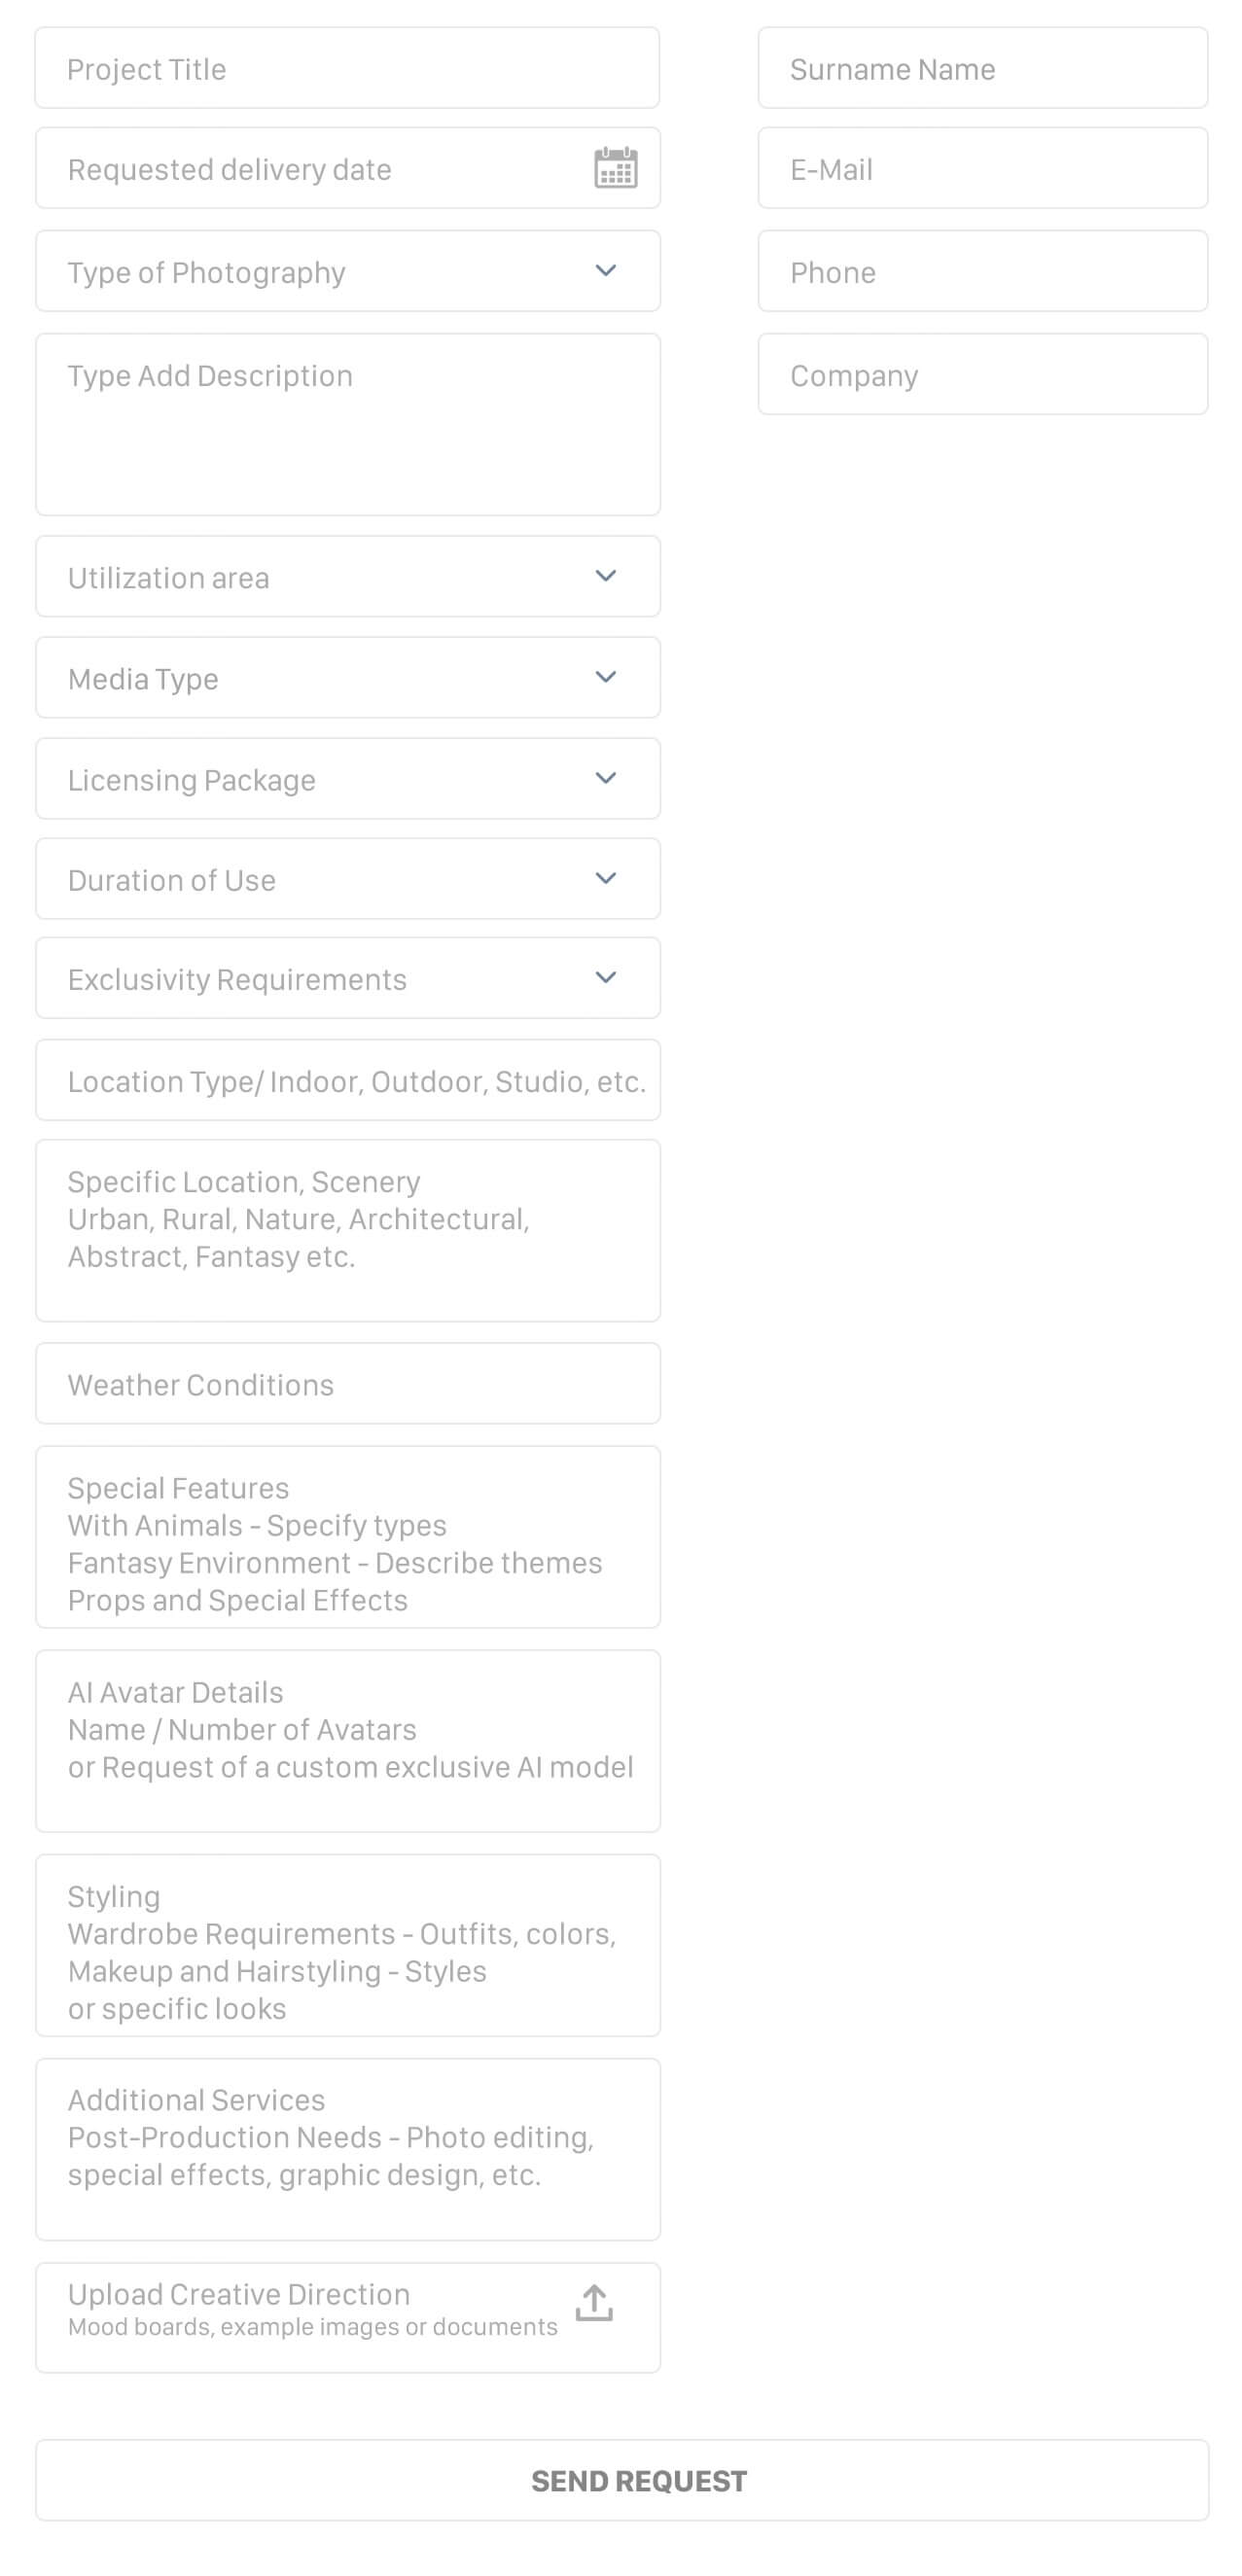Expand Exclusivity Requirements dropdown
Screen dimensions: 1242x2576
(347, 978)
